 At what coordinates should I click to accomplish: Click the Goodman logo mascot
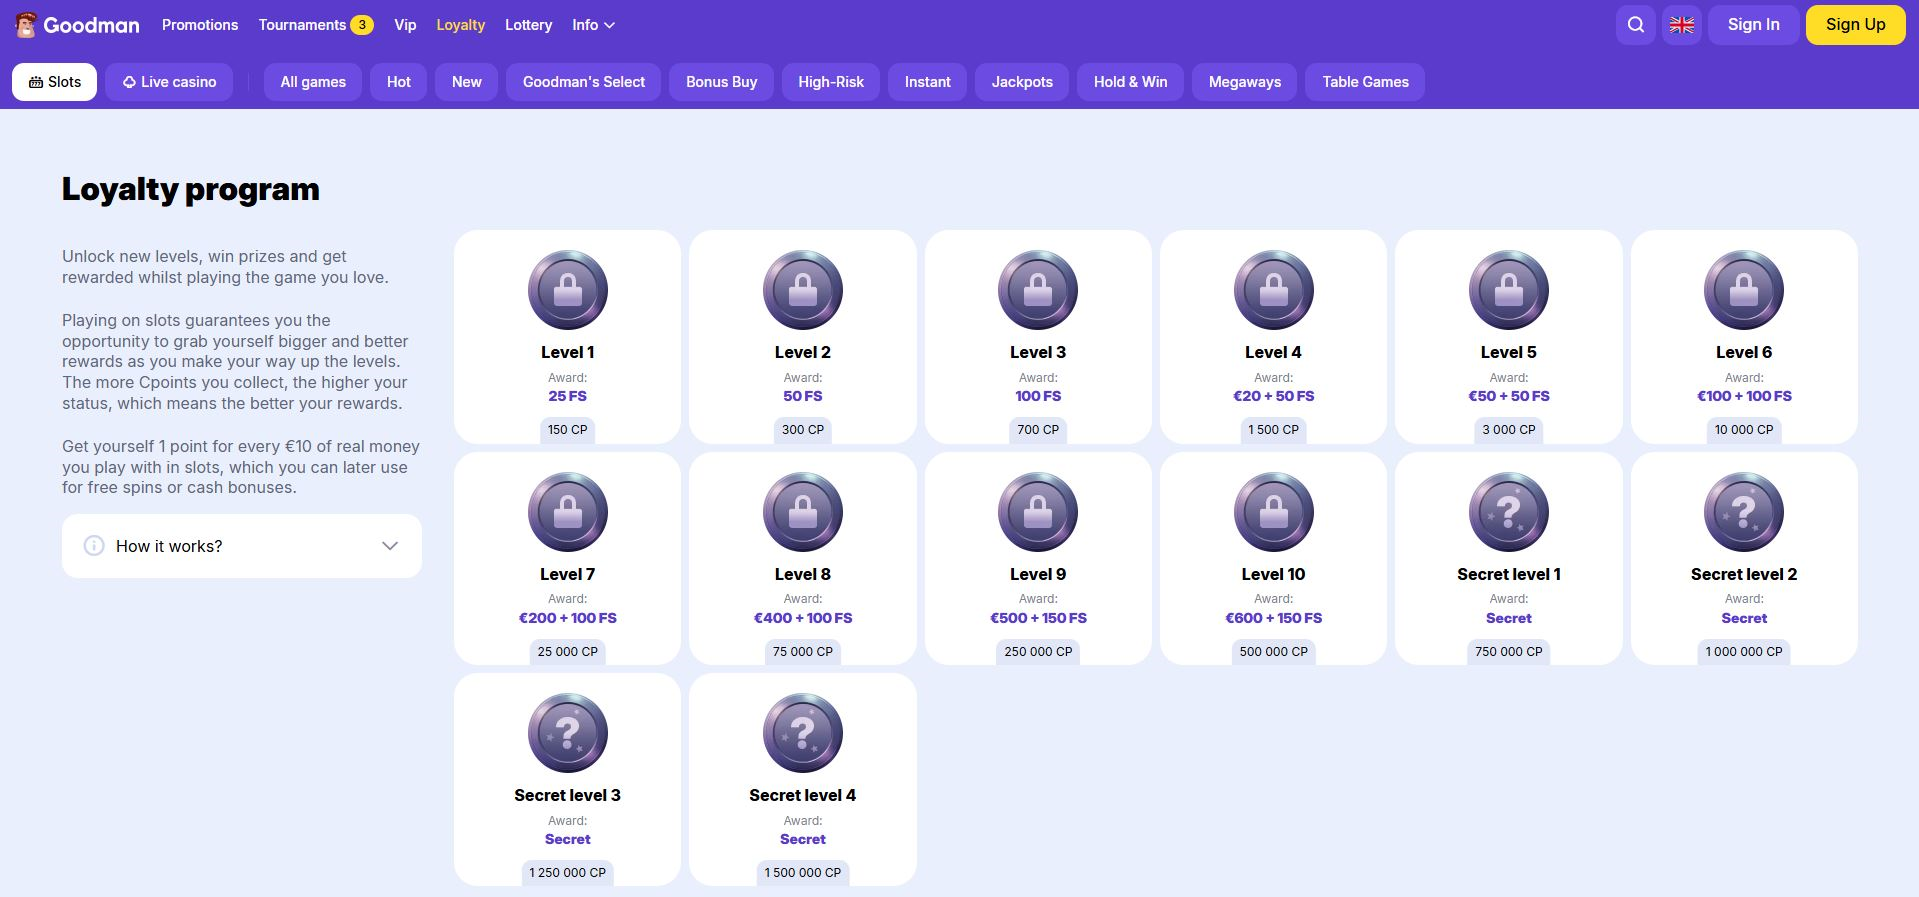[x=26, y=25]
